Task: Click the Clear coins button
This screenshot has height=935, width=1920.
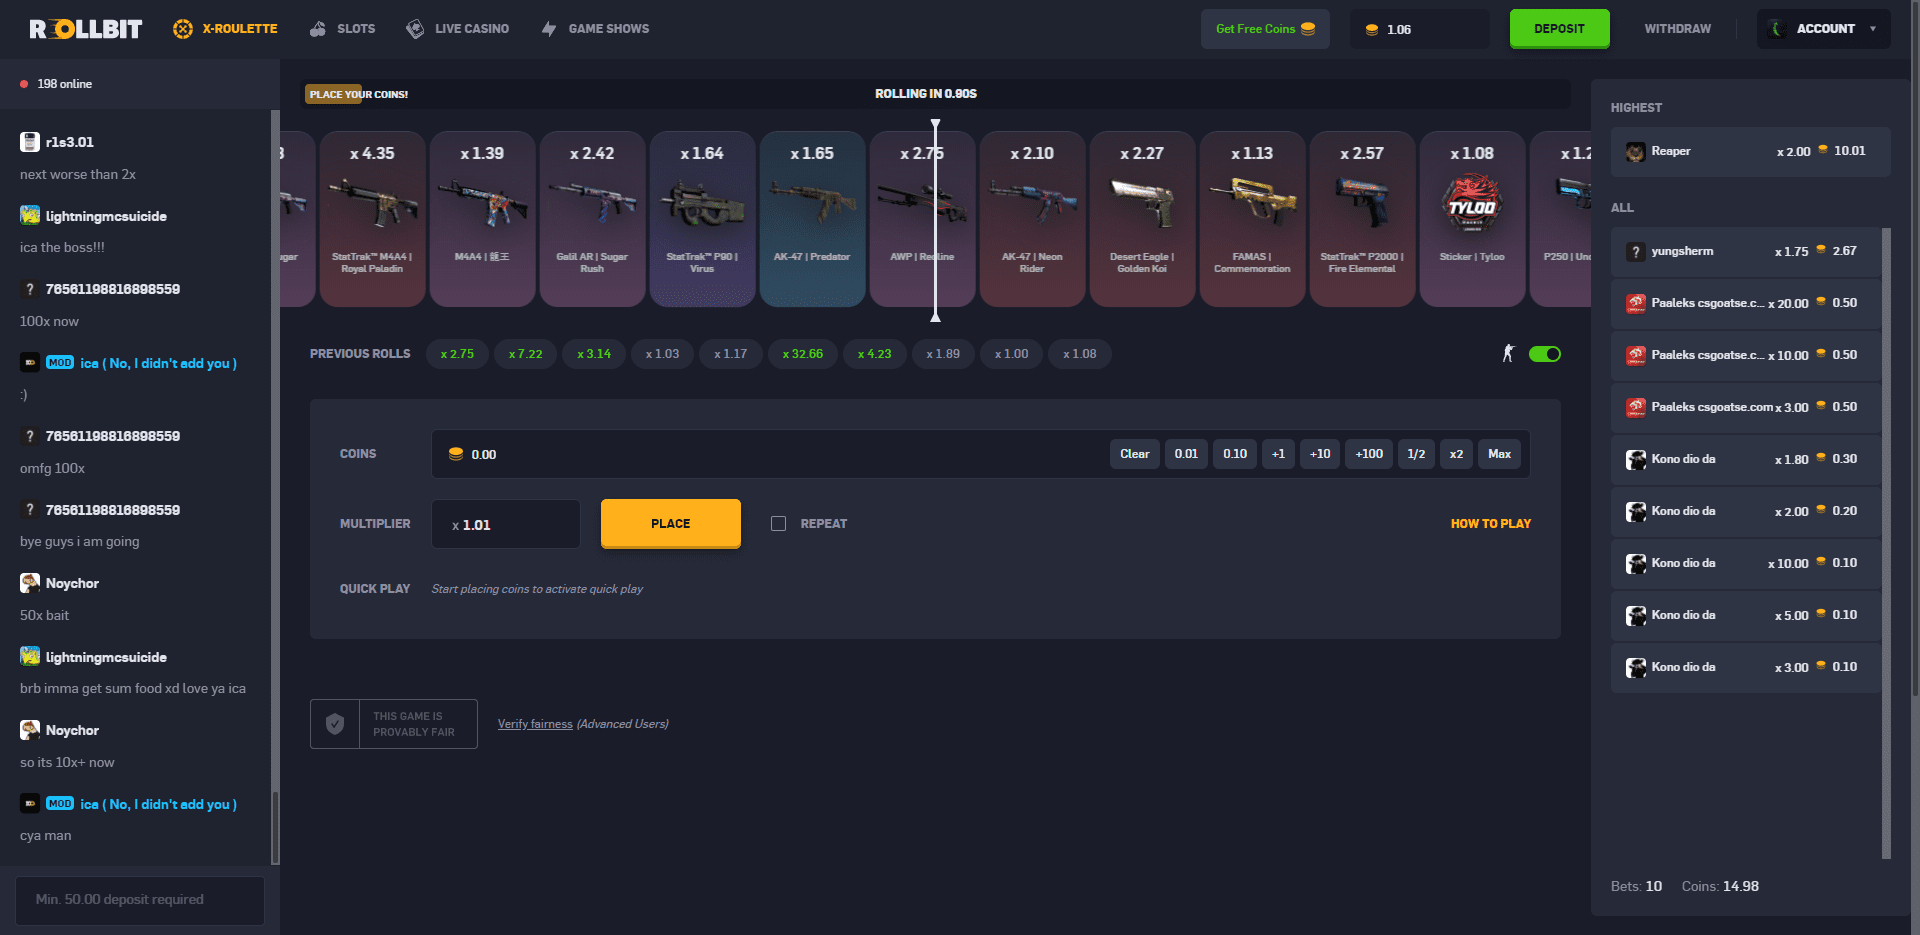Action: coord(1135,454)
